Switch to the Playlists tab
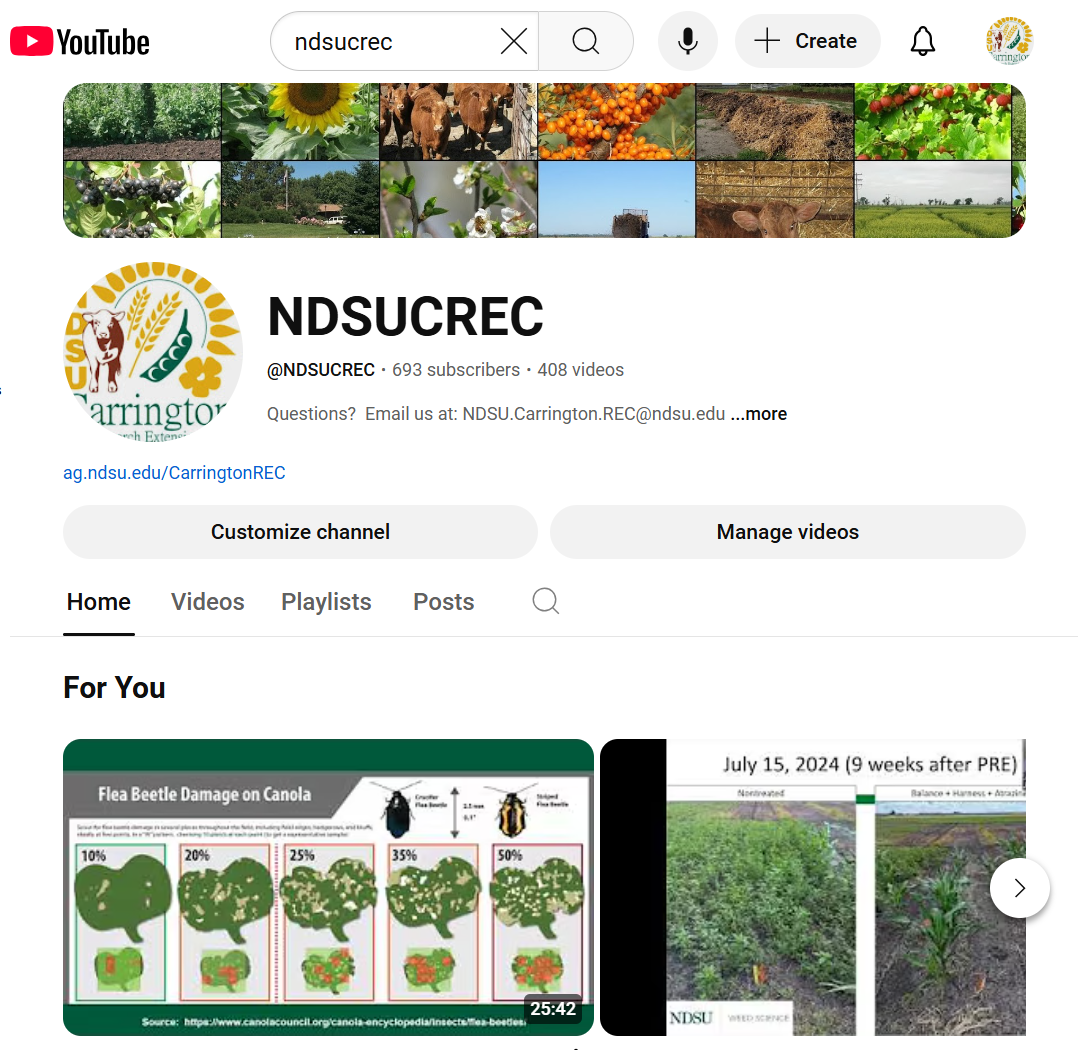 point(326,602)
